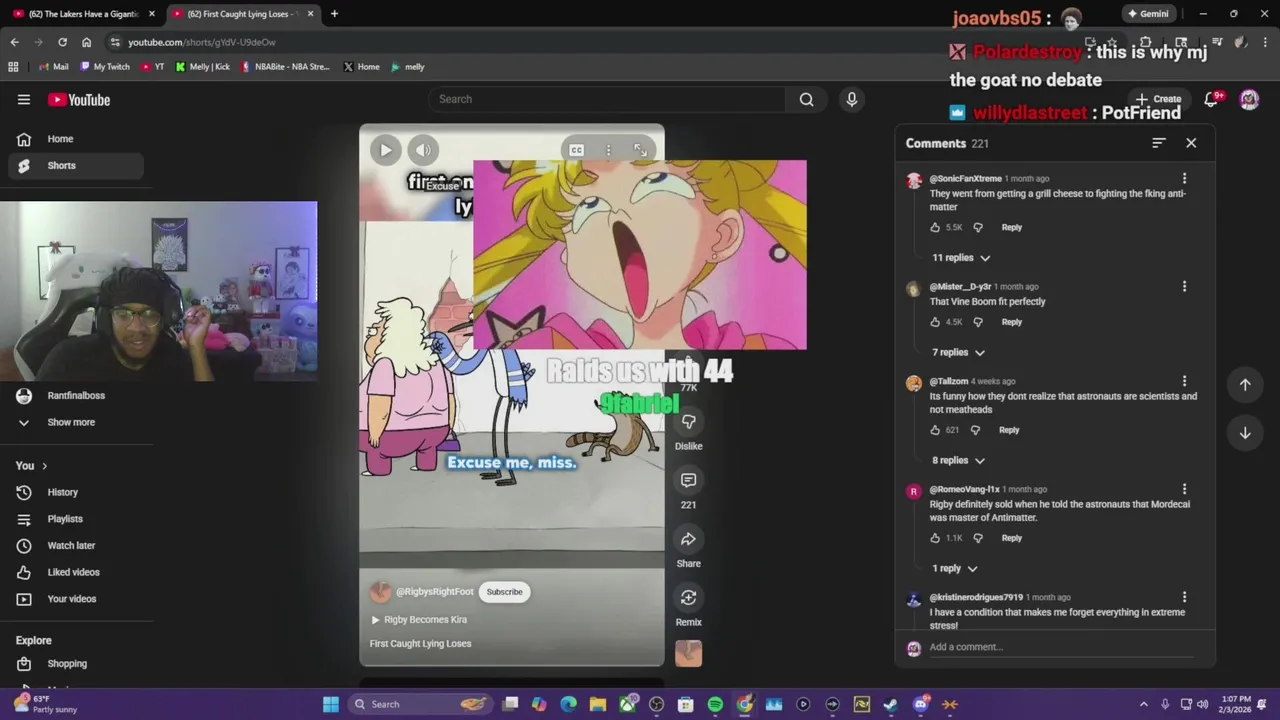This screenshot has height=720, width=1280.
Task: Remix this Short
Action: 689,597
